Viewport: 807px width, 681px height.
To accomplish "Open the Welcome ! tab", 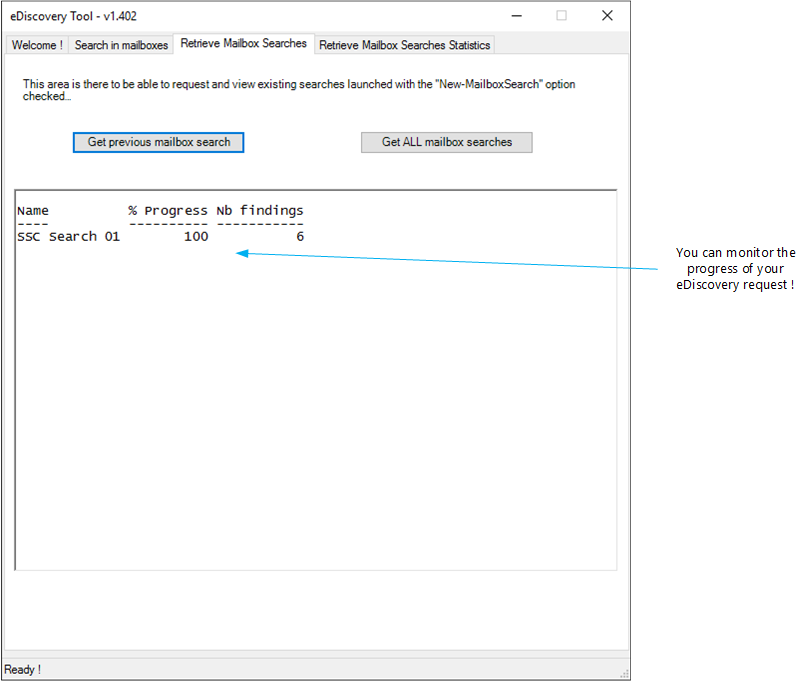I will 37,45.
